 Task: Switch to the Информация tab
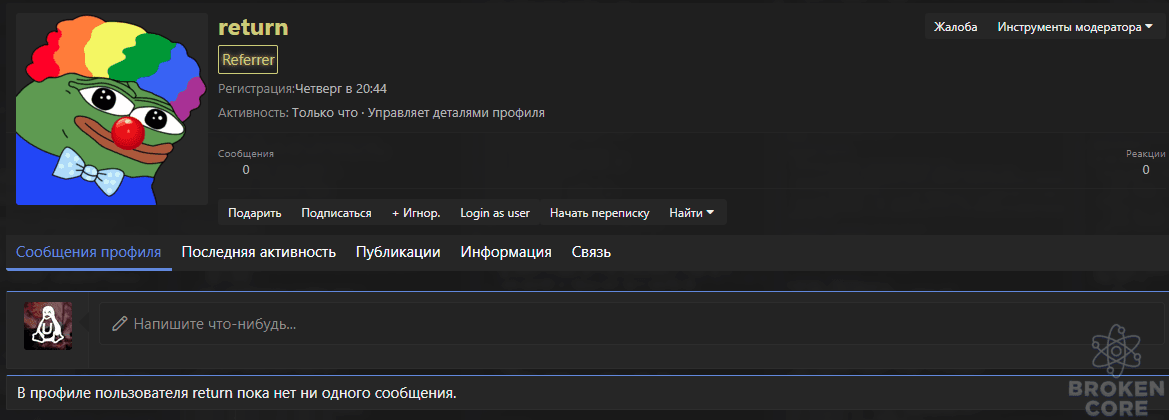coord(506,252)
